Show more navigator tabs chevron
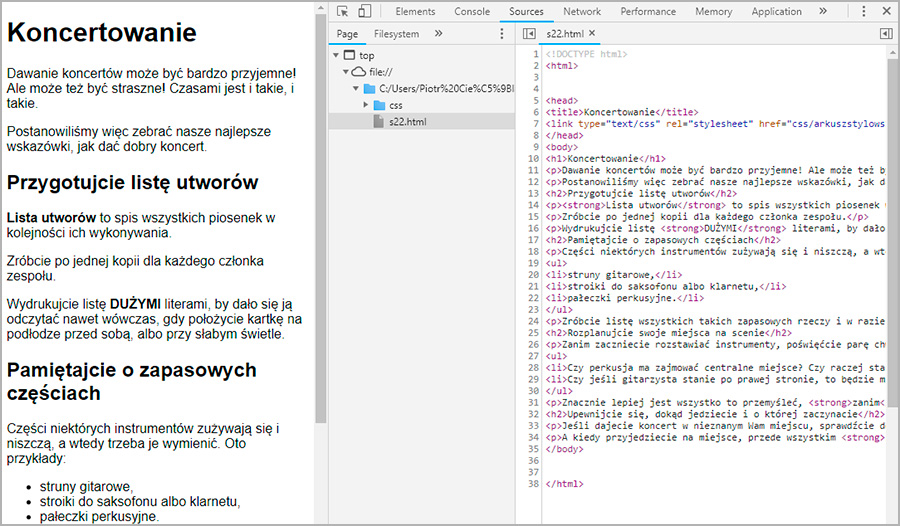Viewport: 900px width, 526px height. (439, 33)
